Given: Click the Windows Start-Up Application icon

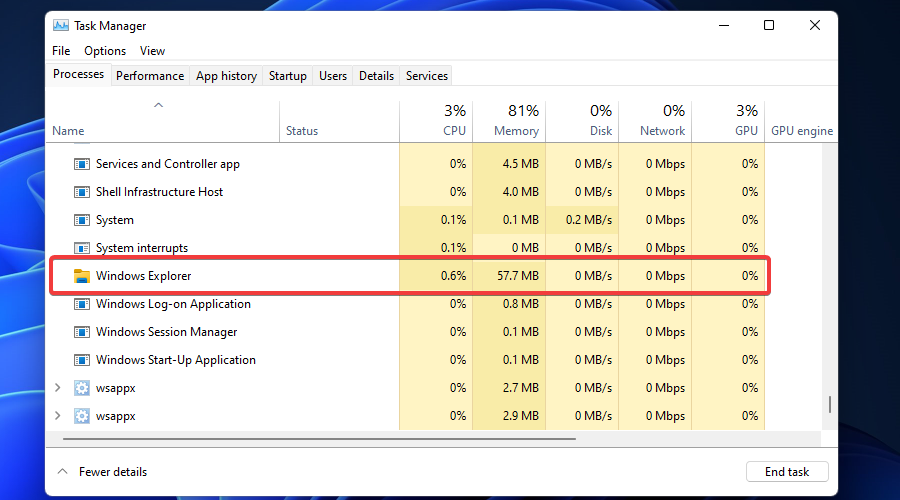Looking at the screenshot, I should [x=82, y=361].
